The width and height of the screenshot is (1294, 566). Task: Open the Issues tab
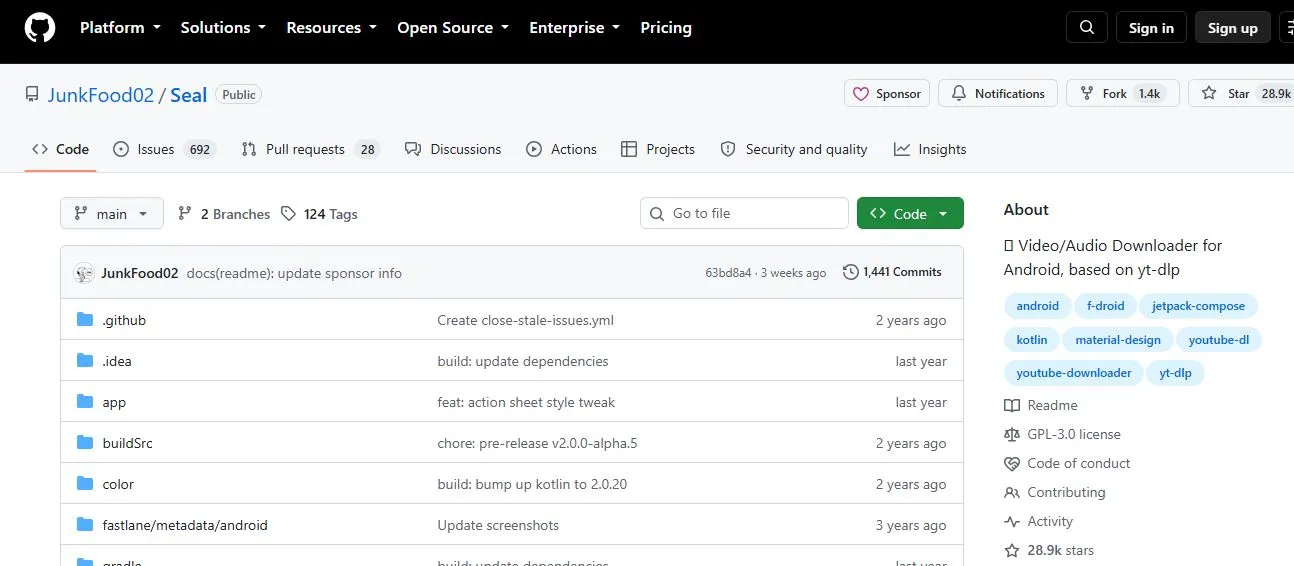[164, 149]
